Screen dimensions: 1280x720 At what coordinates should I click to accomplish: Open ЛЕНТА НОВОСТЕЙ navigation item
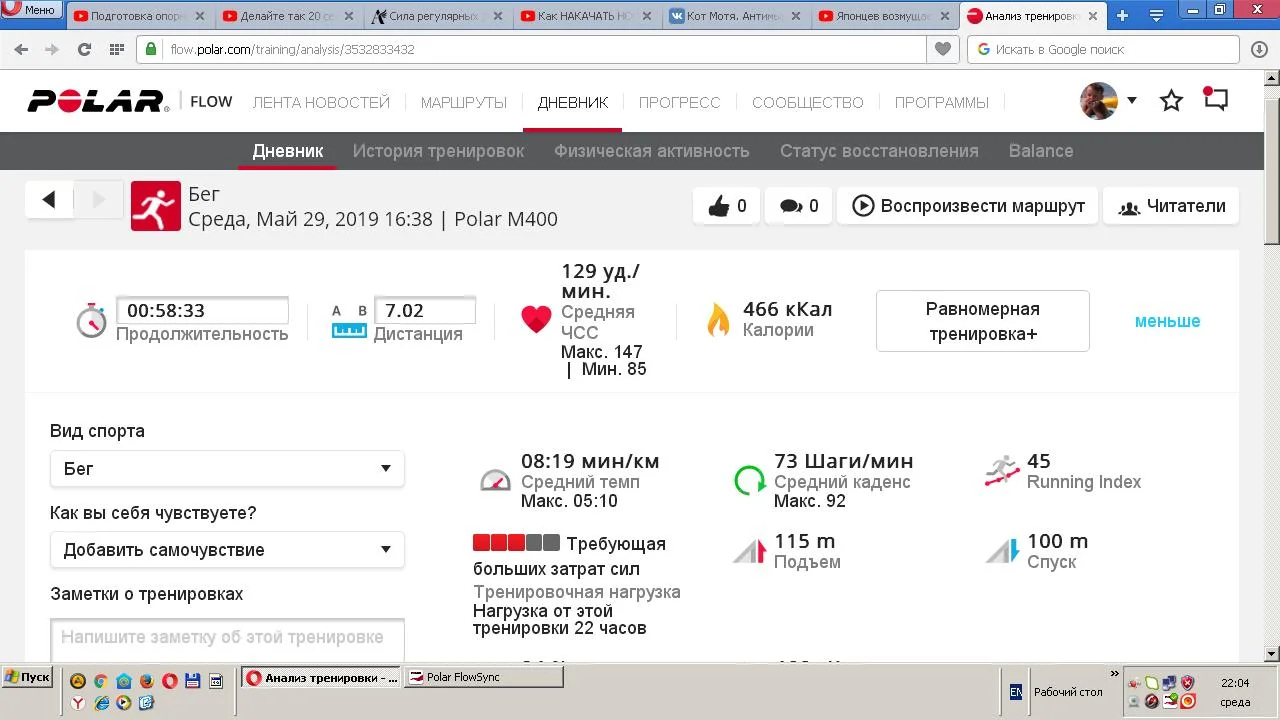321,102
